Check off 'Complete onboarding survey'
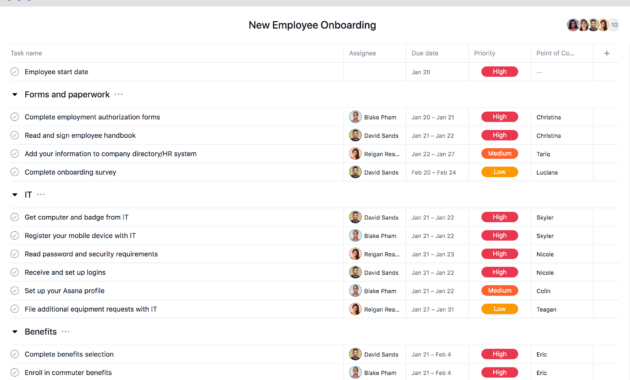 tap(14, 172)
